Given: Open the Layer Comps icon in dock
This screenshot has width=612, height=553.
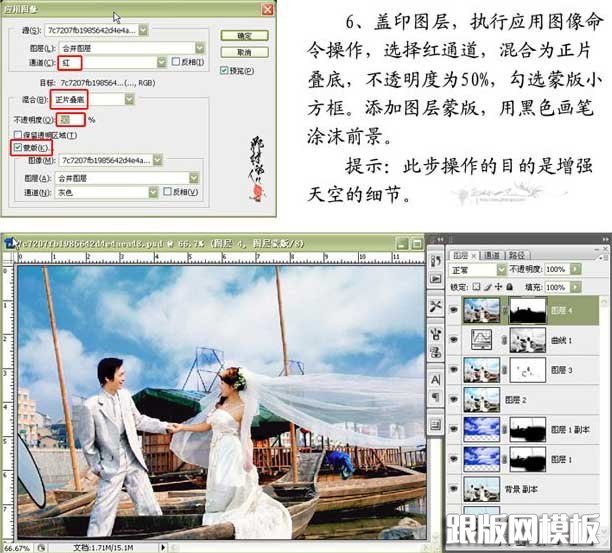Looking at the screenshot, I should pos(435,425).
